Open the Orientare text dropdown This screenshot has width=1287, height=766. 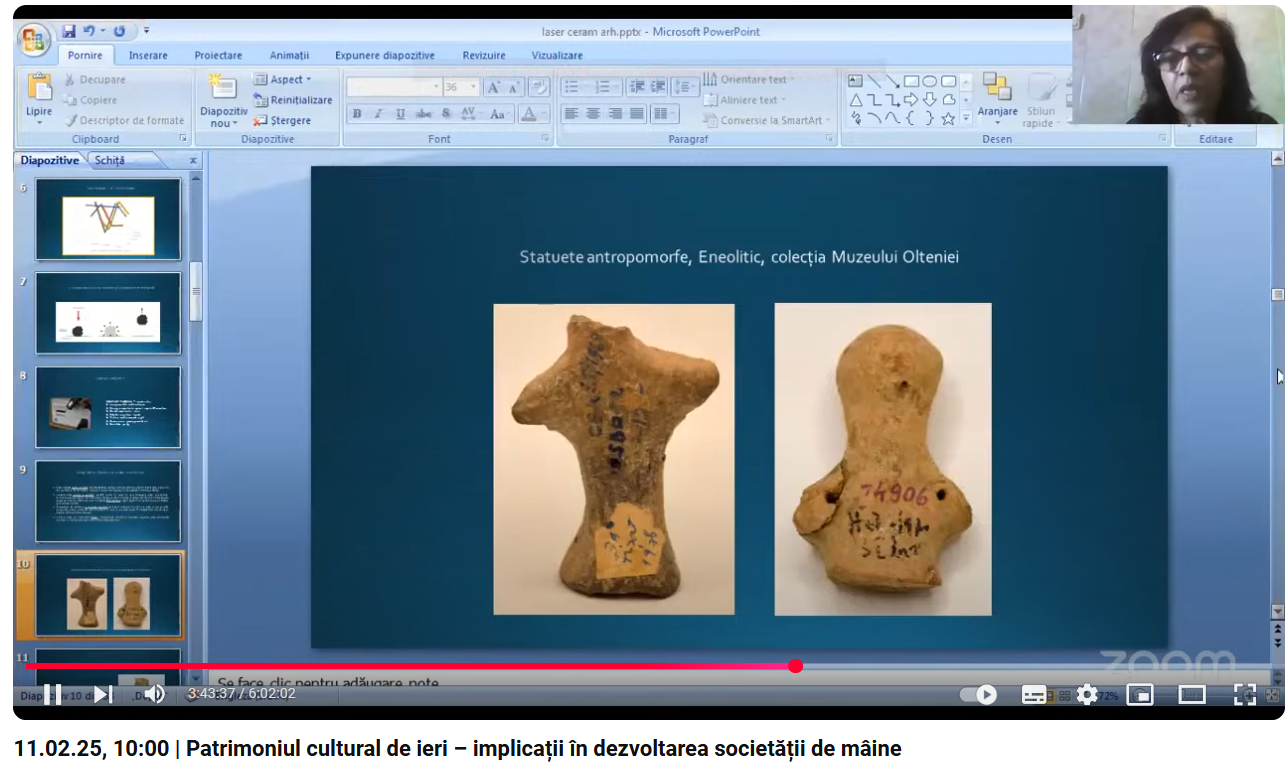coord(749,79)
